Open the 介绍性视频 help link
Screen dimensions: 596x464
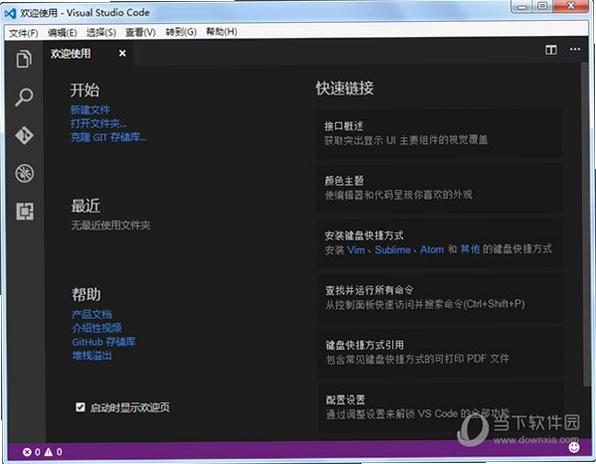point(97,328)
